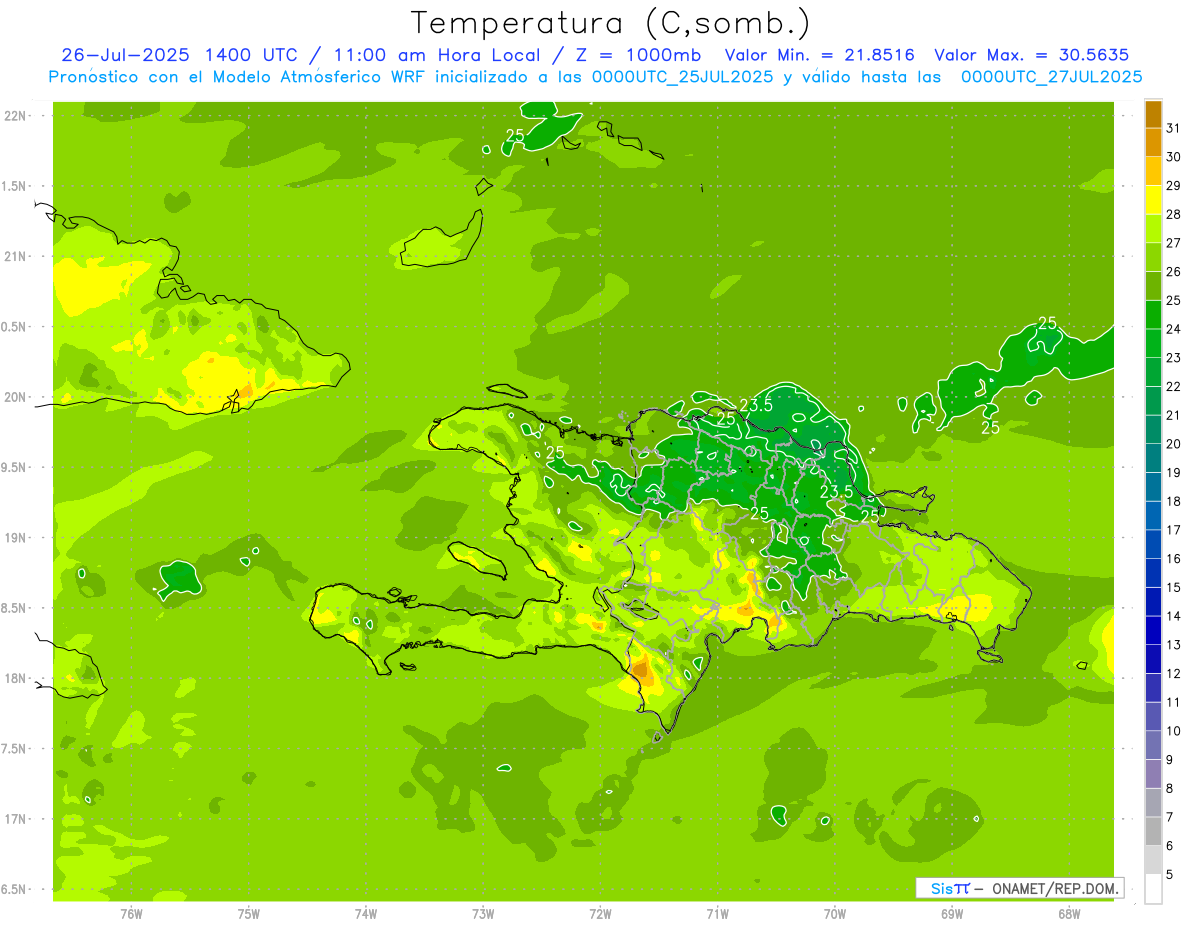Click the 18N latitude axis label

click(x=16, y=679)
